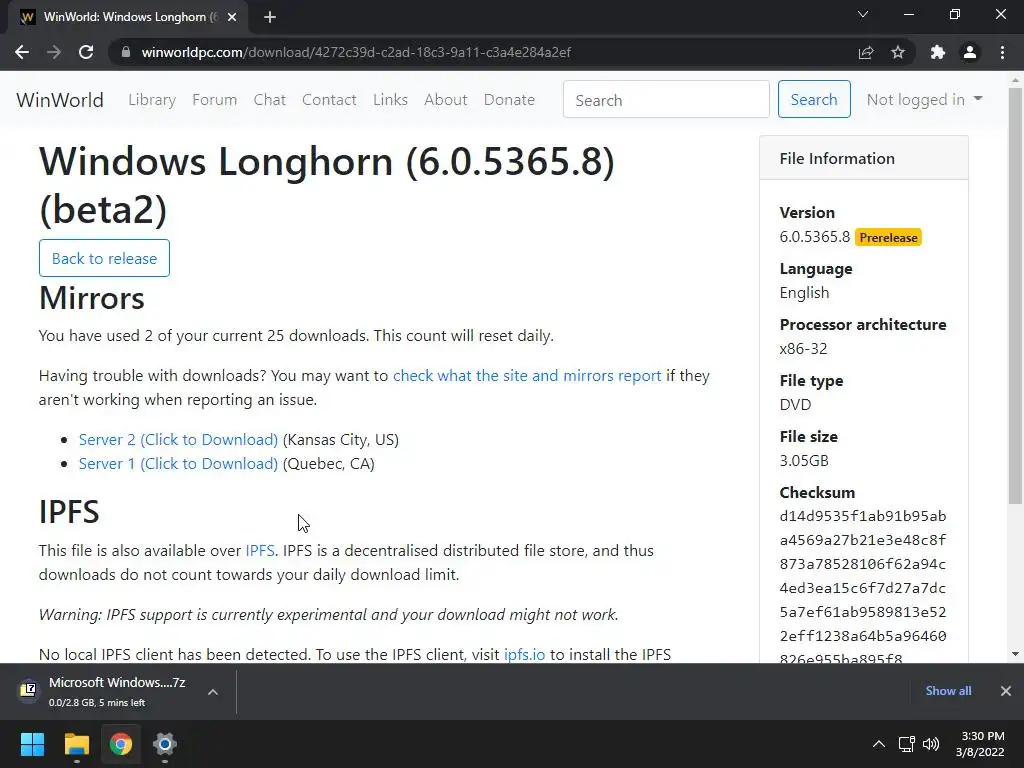The width and height of the screenshot is (1024, 768).
Task: Click the File size value 3.05GB
Action: (804, 460)
